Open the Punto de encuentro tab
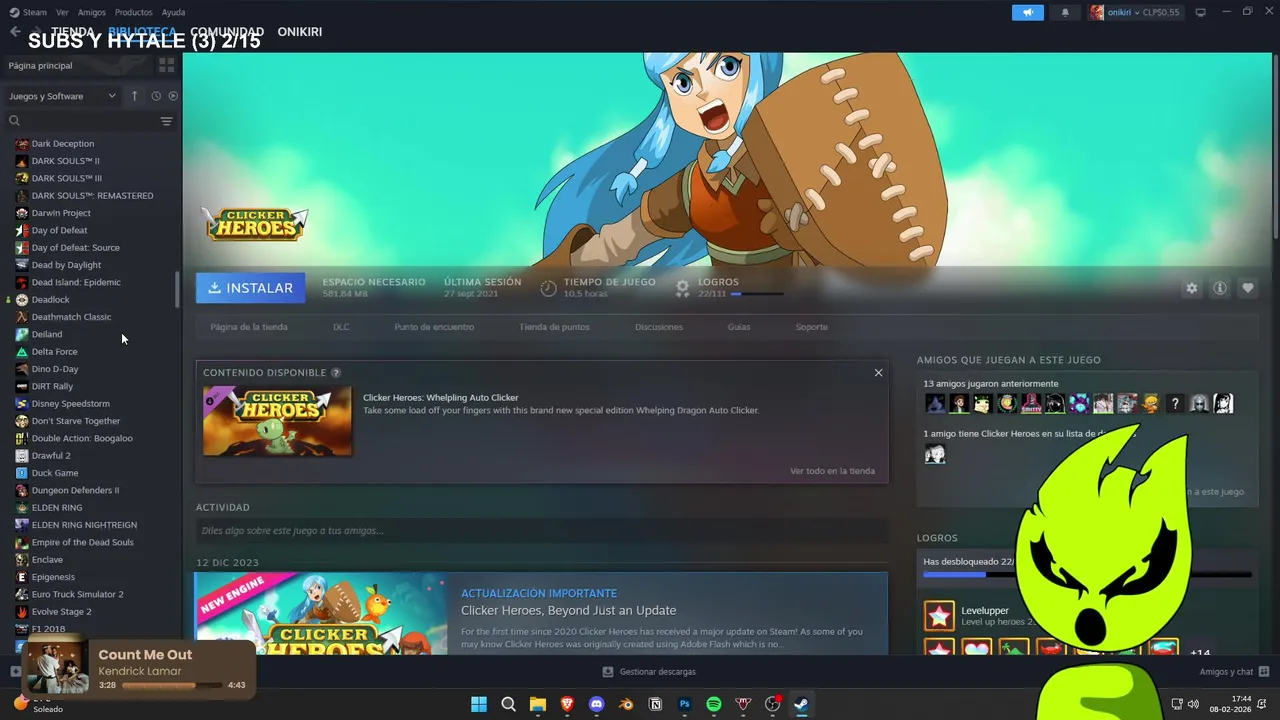Screen dimensions: 1280x720 [434, 327]
